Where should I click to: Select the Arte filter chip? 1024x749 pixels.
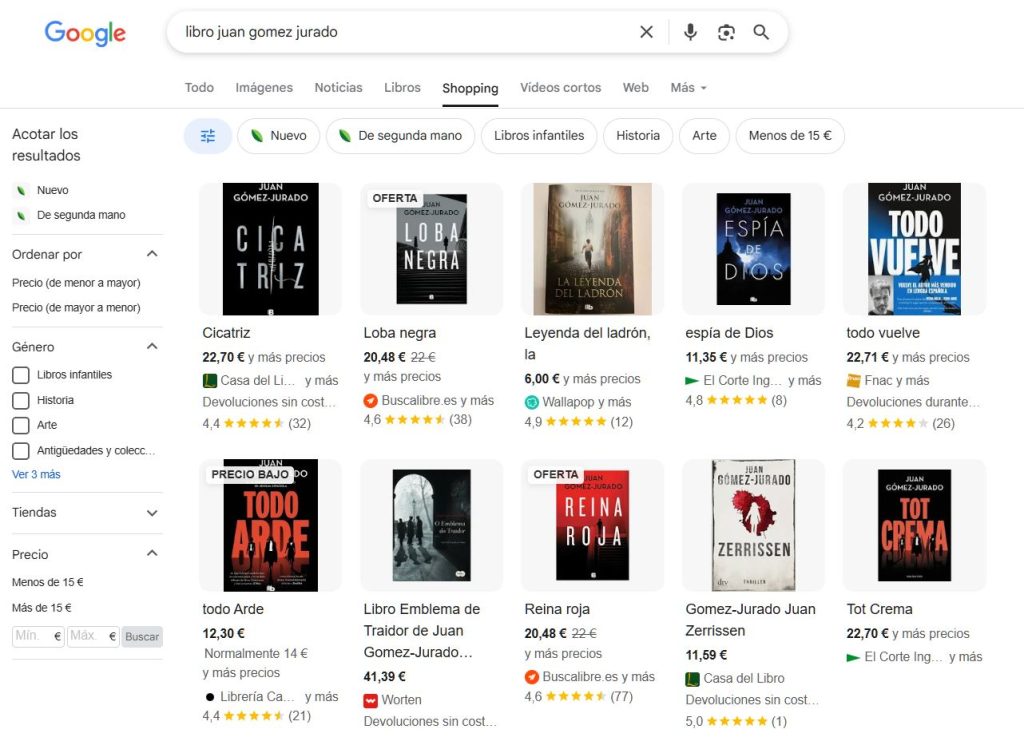[704, 136]
